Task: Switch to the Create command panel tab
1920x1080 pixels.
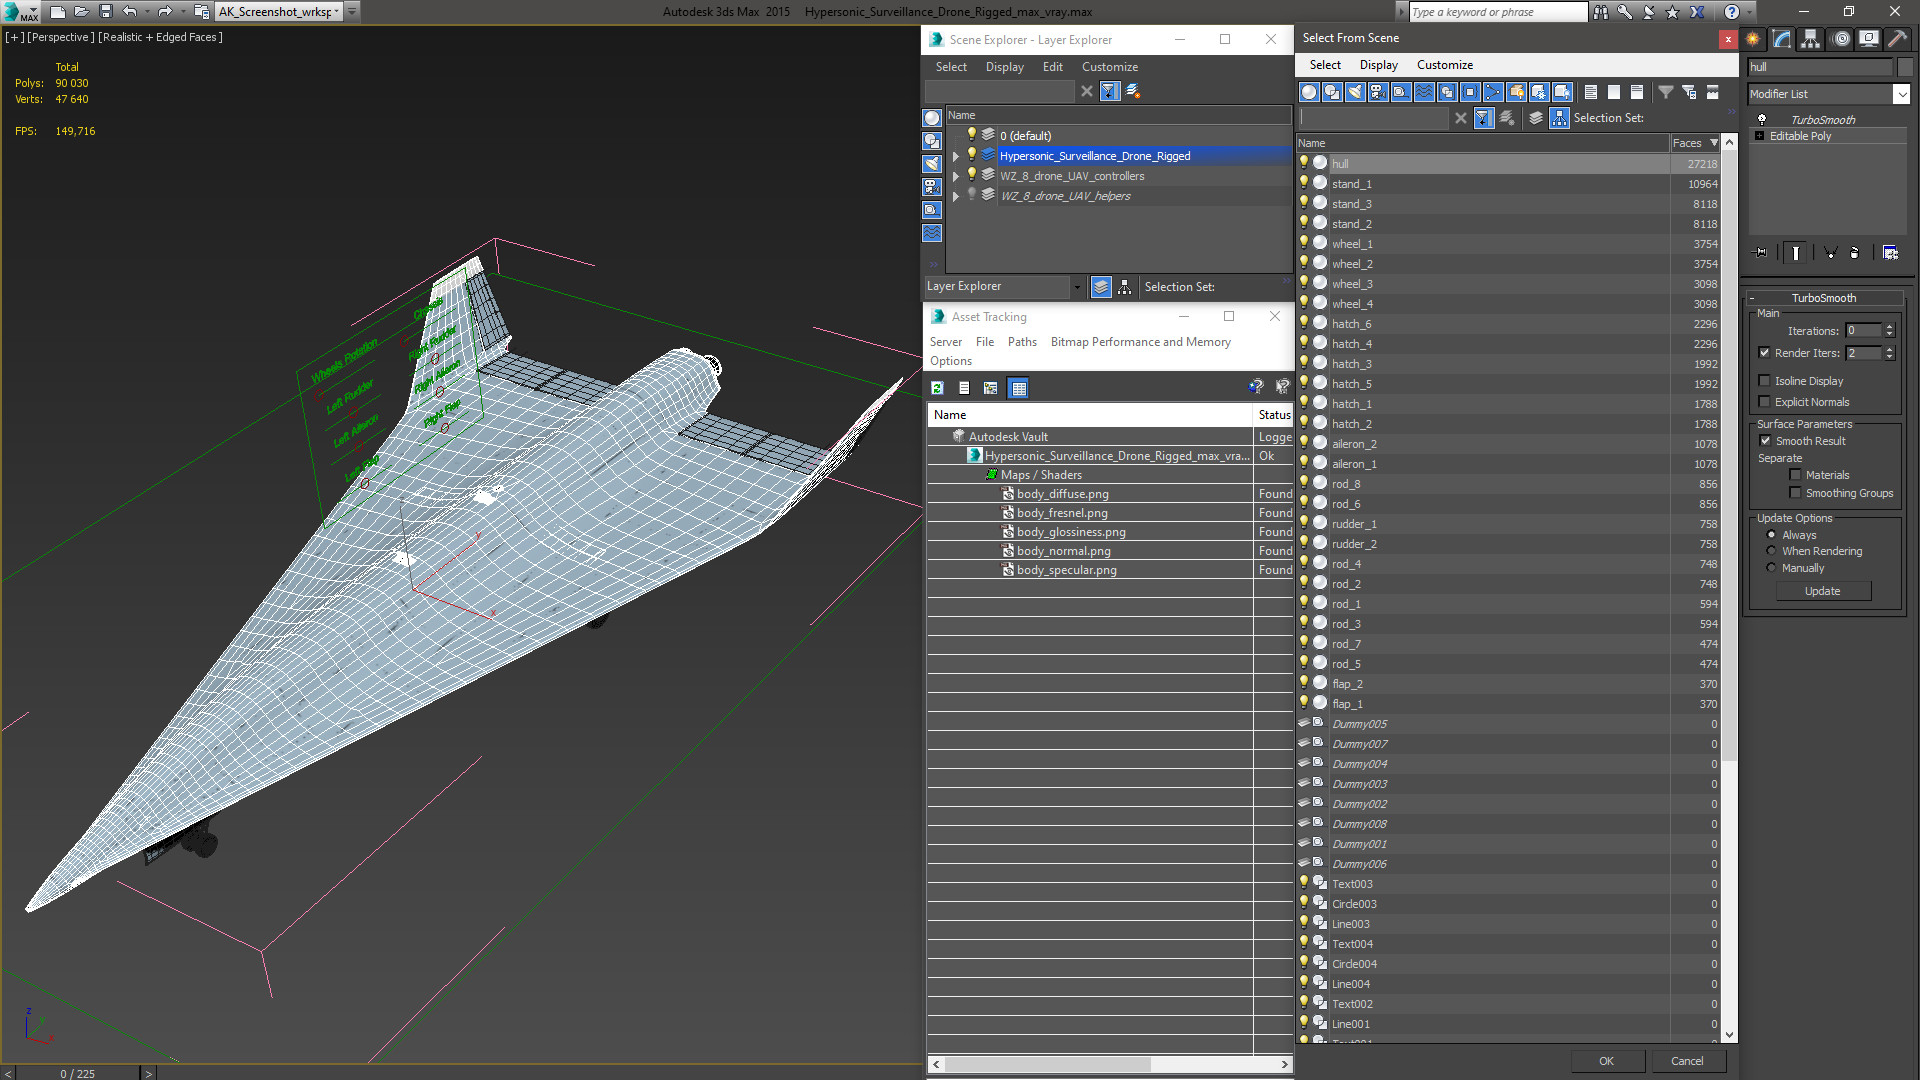Action: [x=1754, y=39]
